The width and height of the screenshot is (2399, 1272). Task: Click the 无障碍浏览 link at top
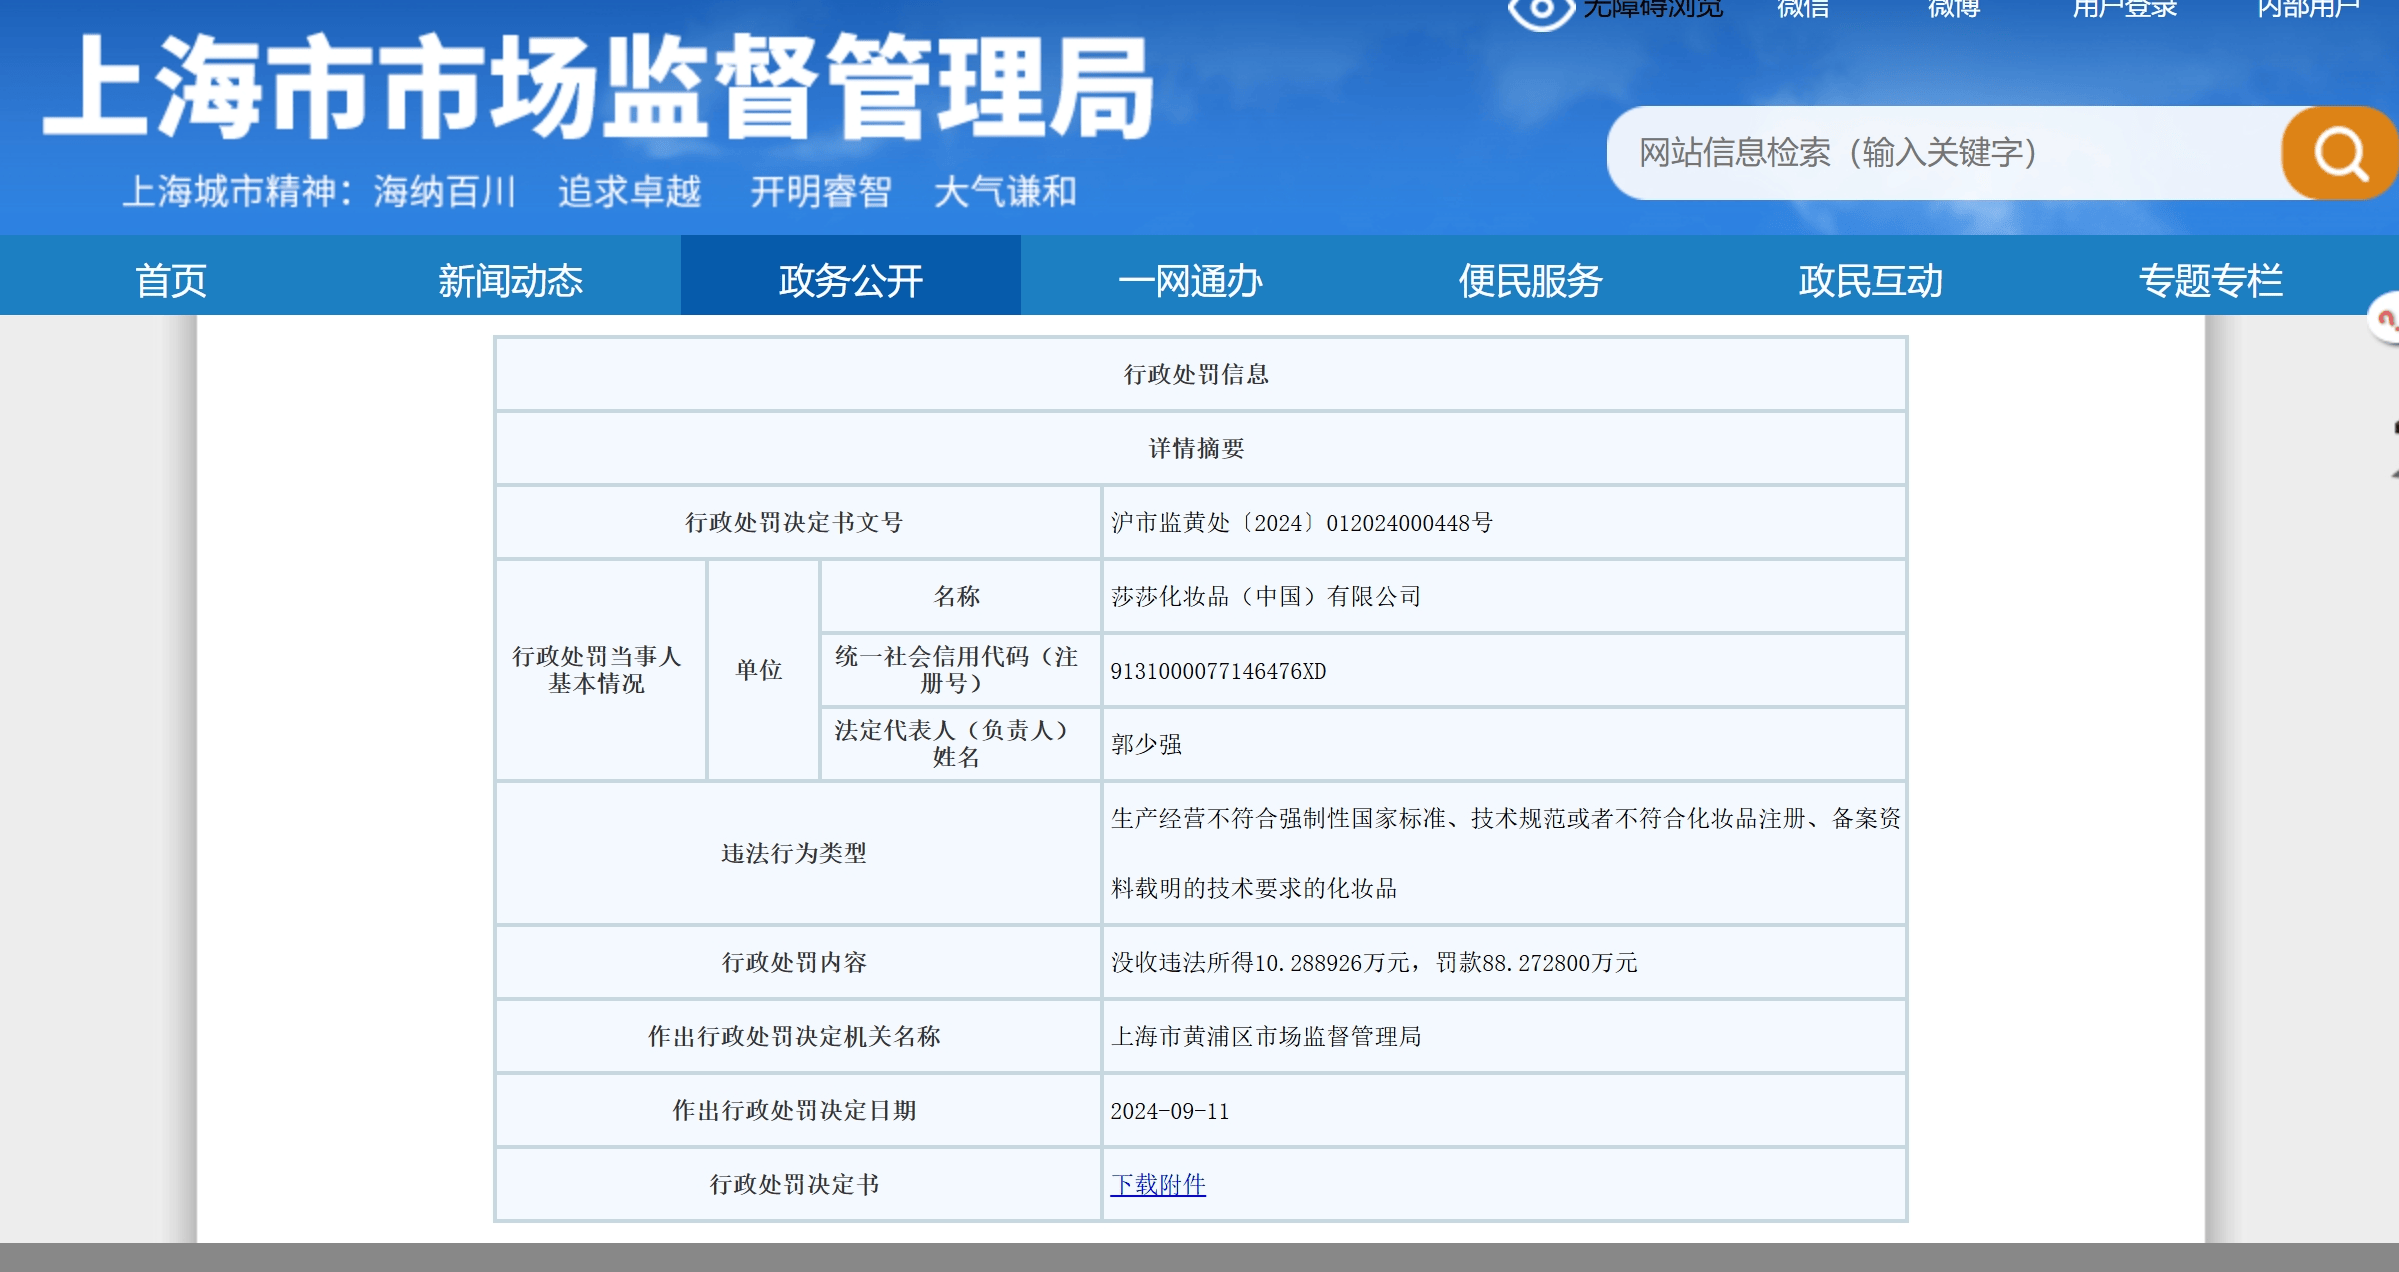tap(1652, 9)
